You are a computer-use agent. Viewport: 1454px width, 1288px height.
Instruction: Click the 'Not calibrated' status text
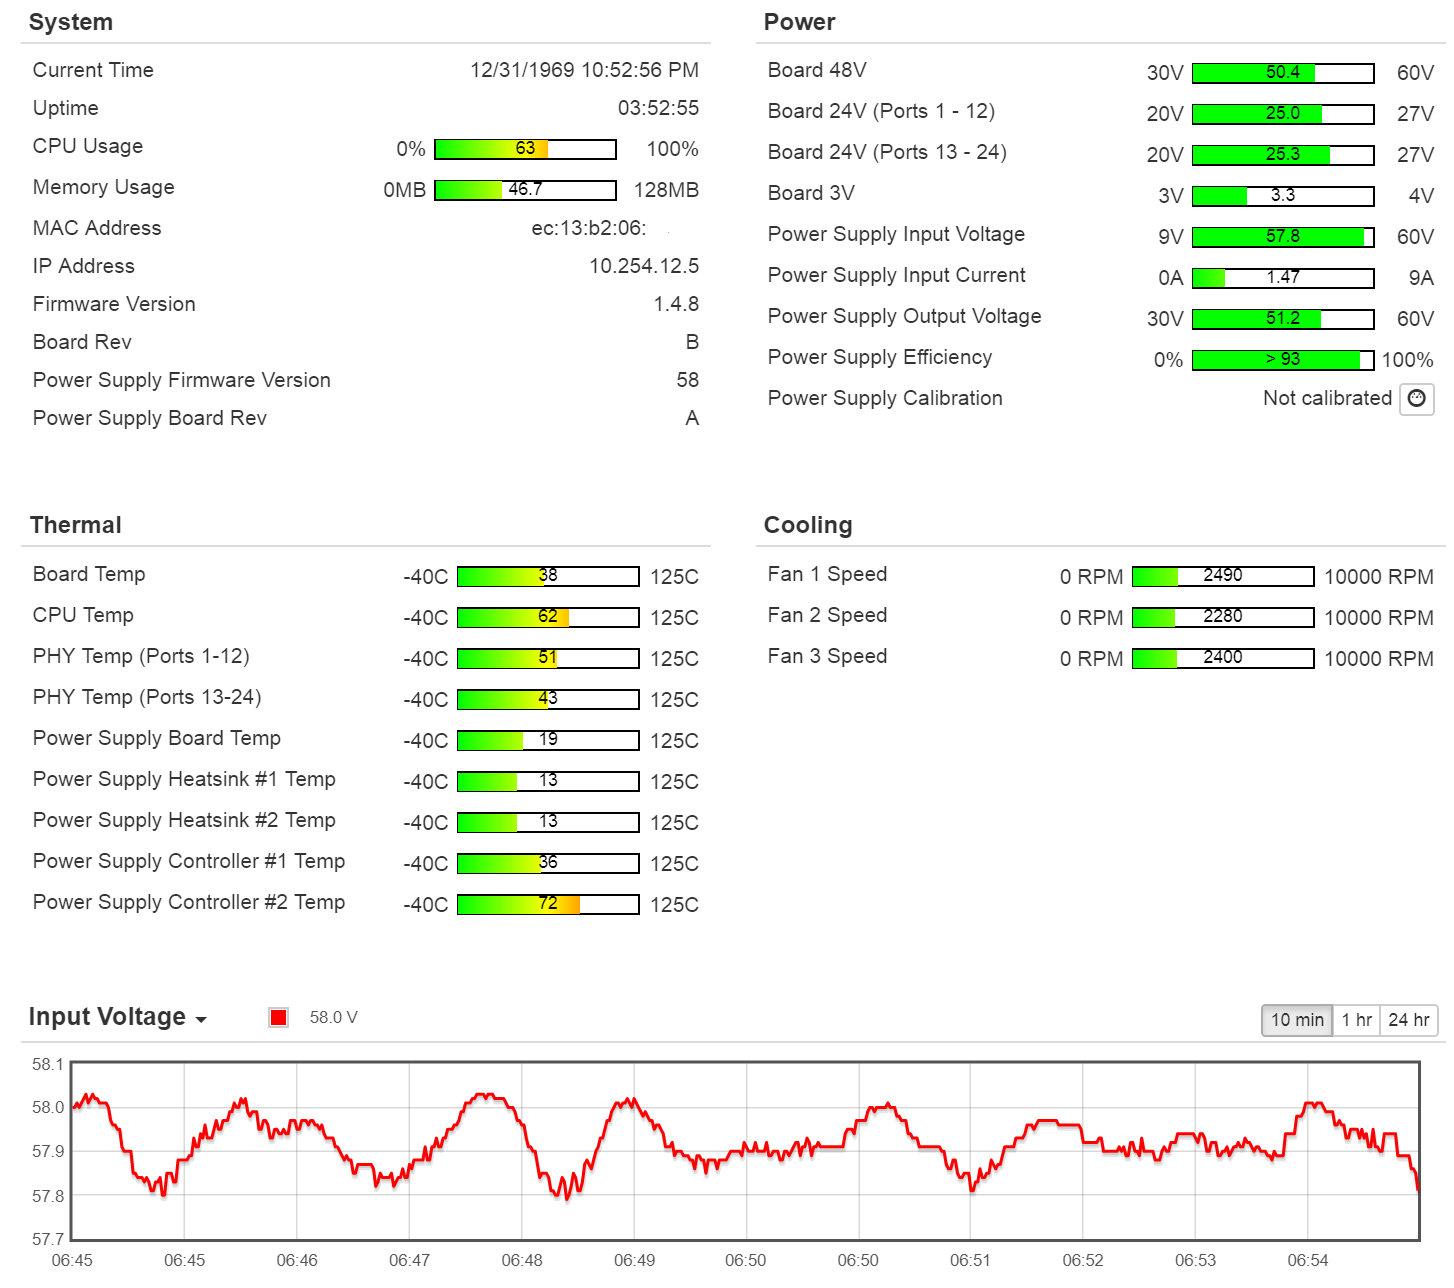[1326, 398]
